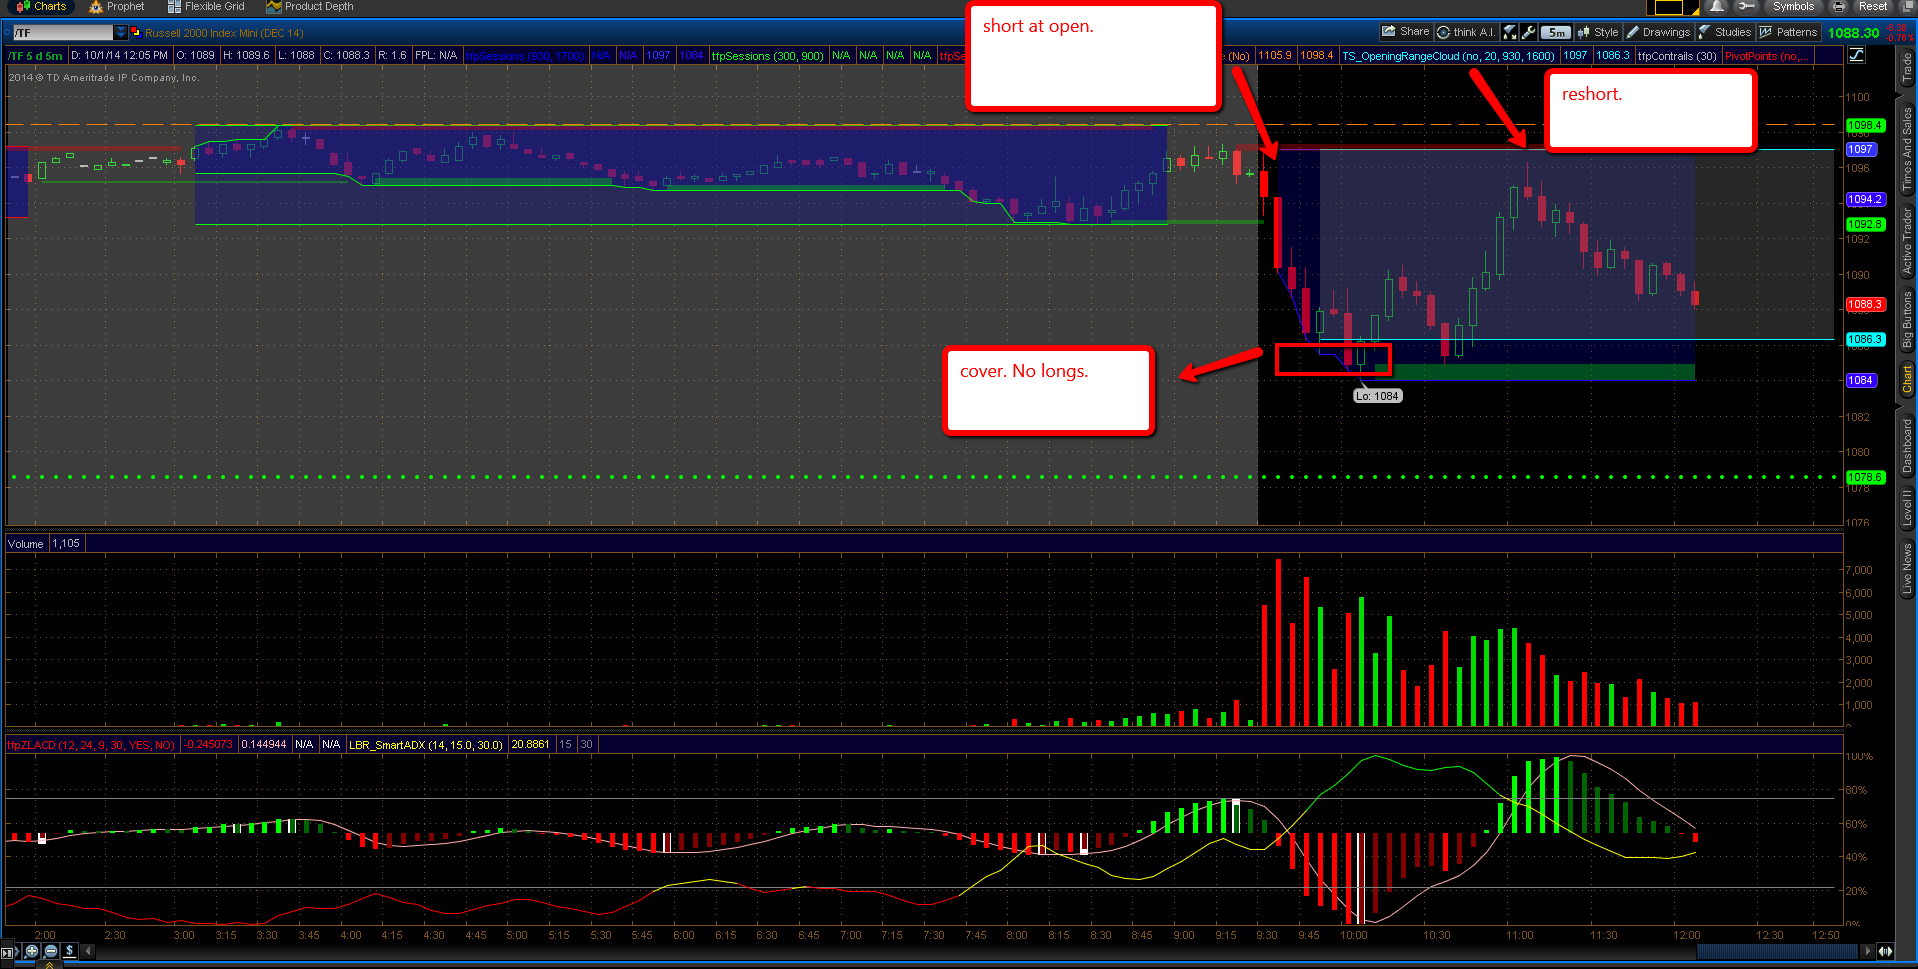This screenshot has height=969, width=1918.
Task: Click the tfpContrails (30) study label
Action: click(1677, 56)
